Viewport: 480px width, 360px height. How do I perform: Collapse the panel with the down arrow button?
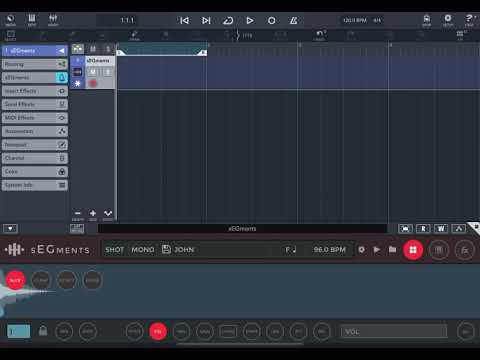pos(10,229)
